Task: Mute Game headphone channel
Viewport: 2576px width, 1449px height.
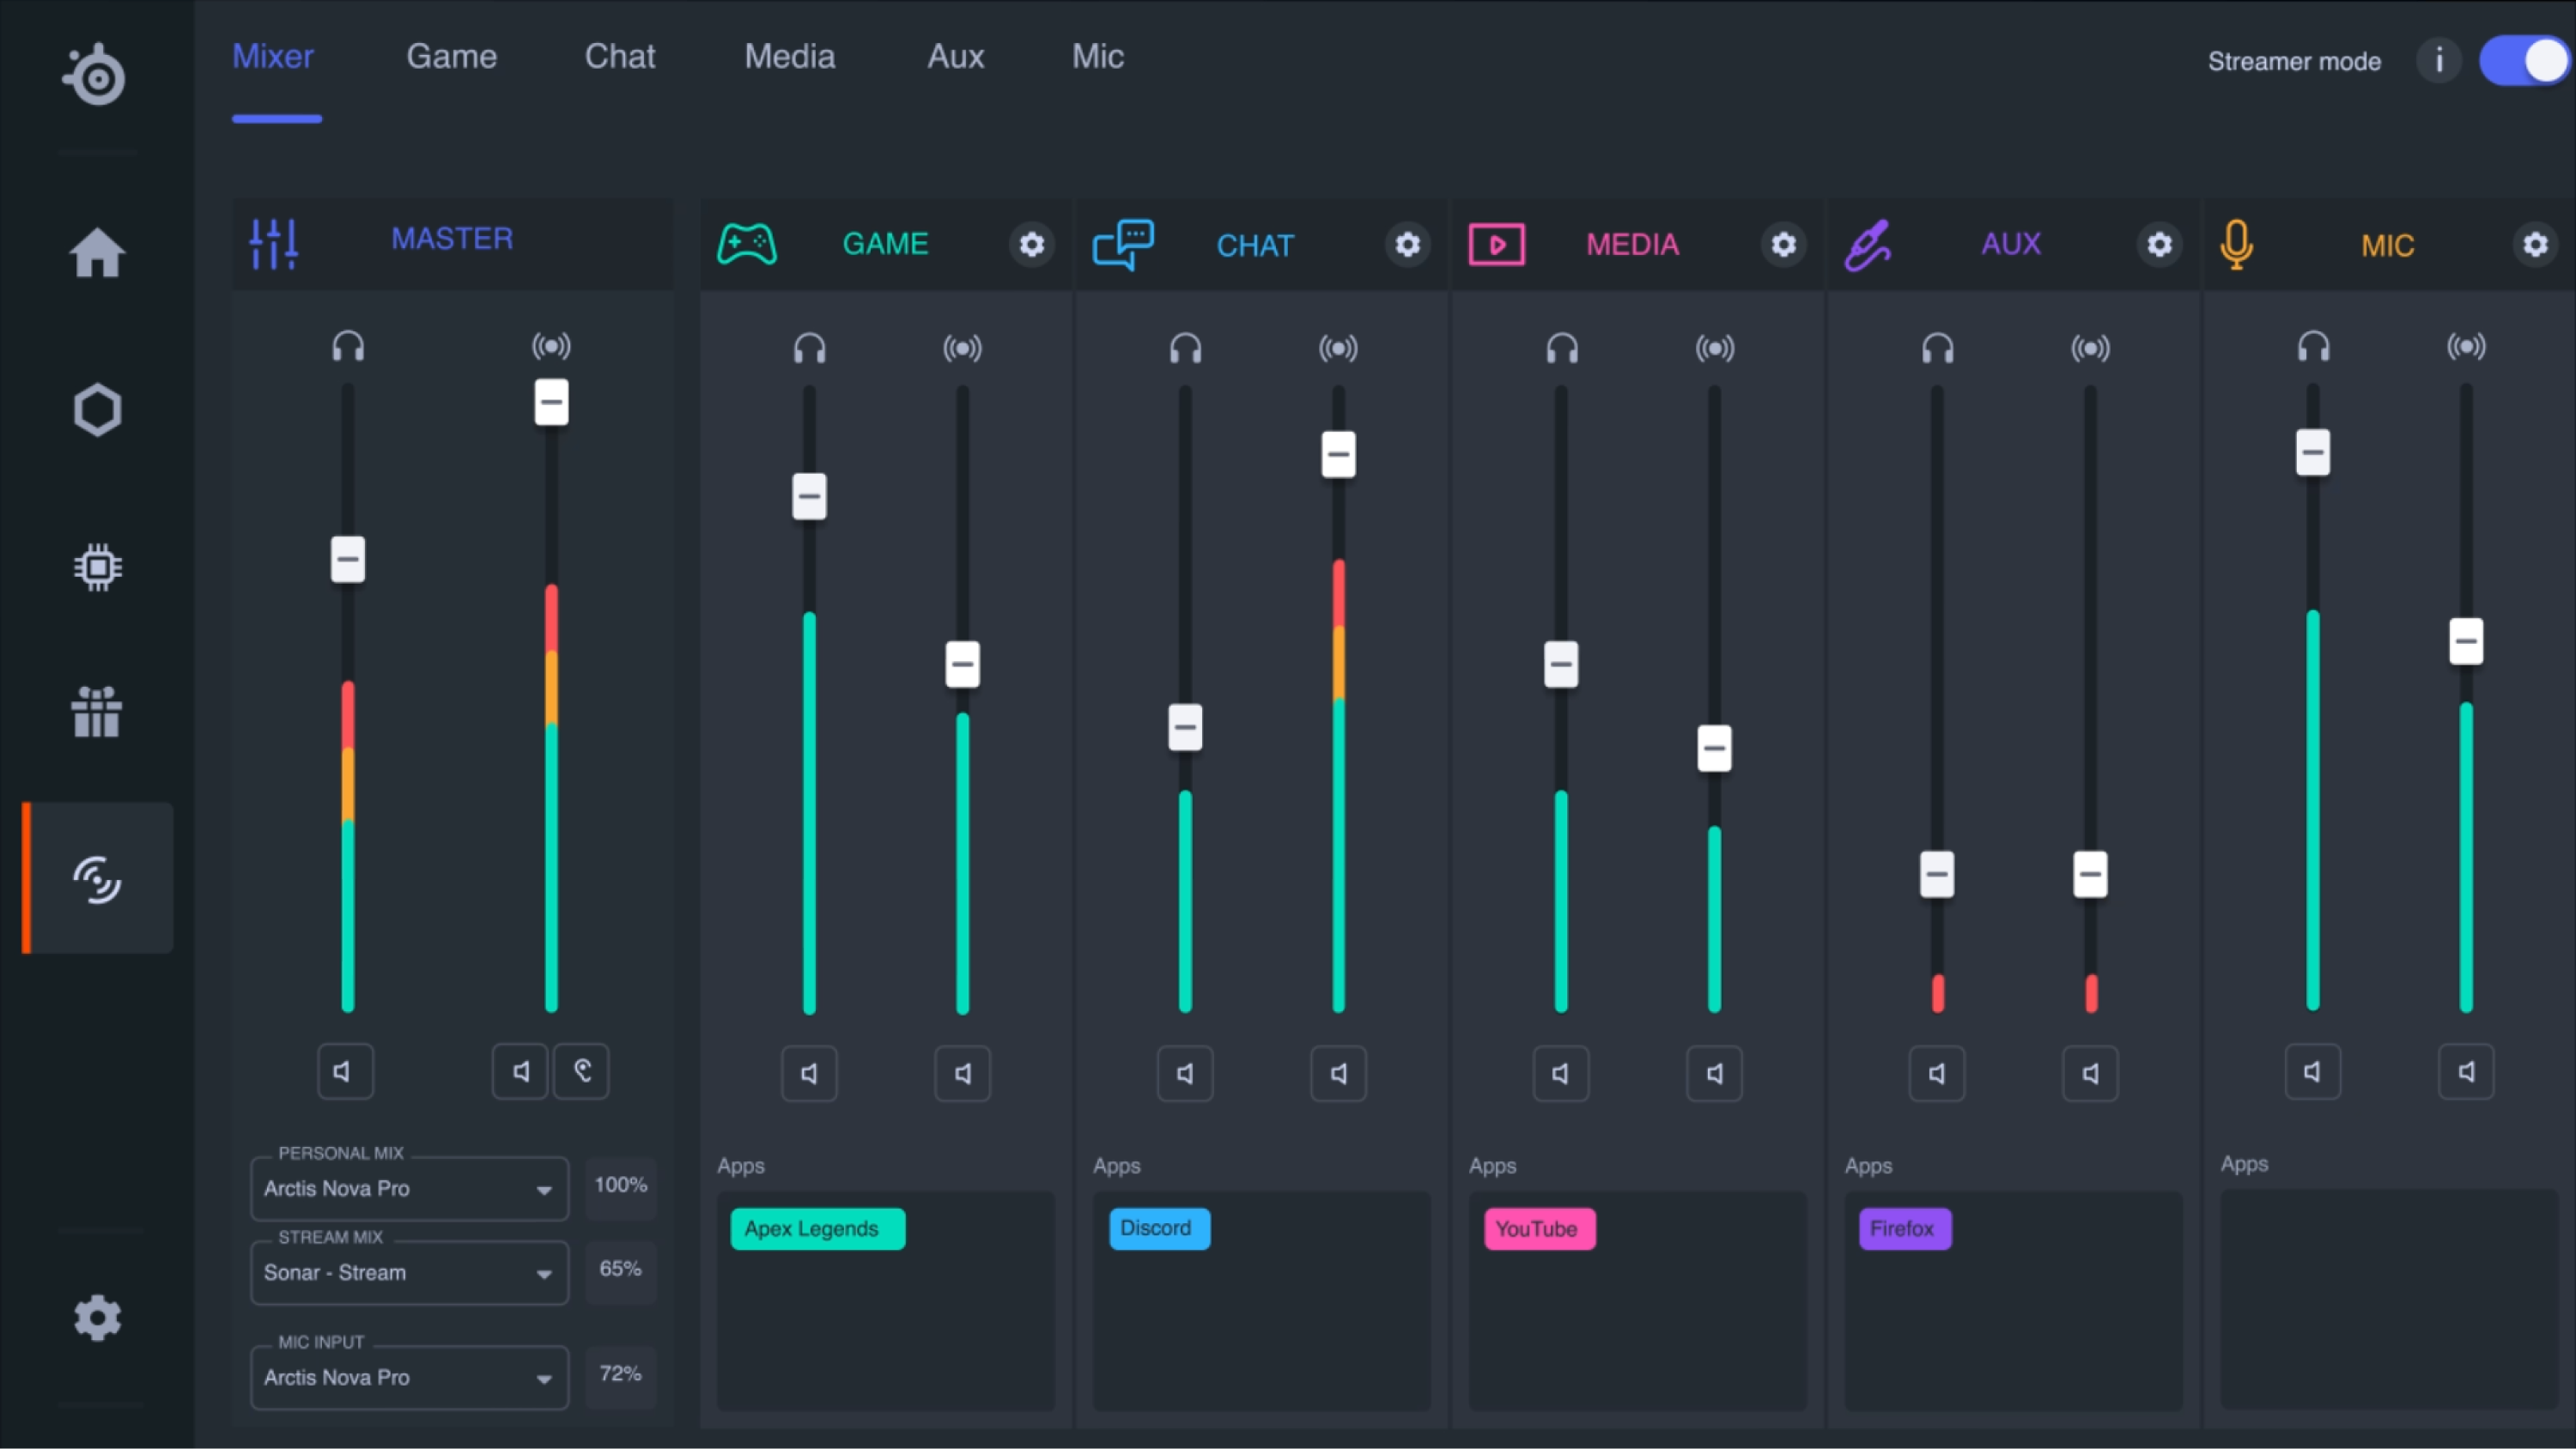Action: (809, 1074)
